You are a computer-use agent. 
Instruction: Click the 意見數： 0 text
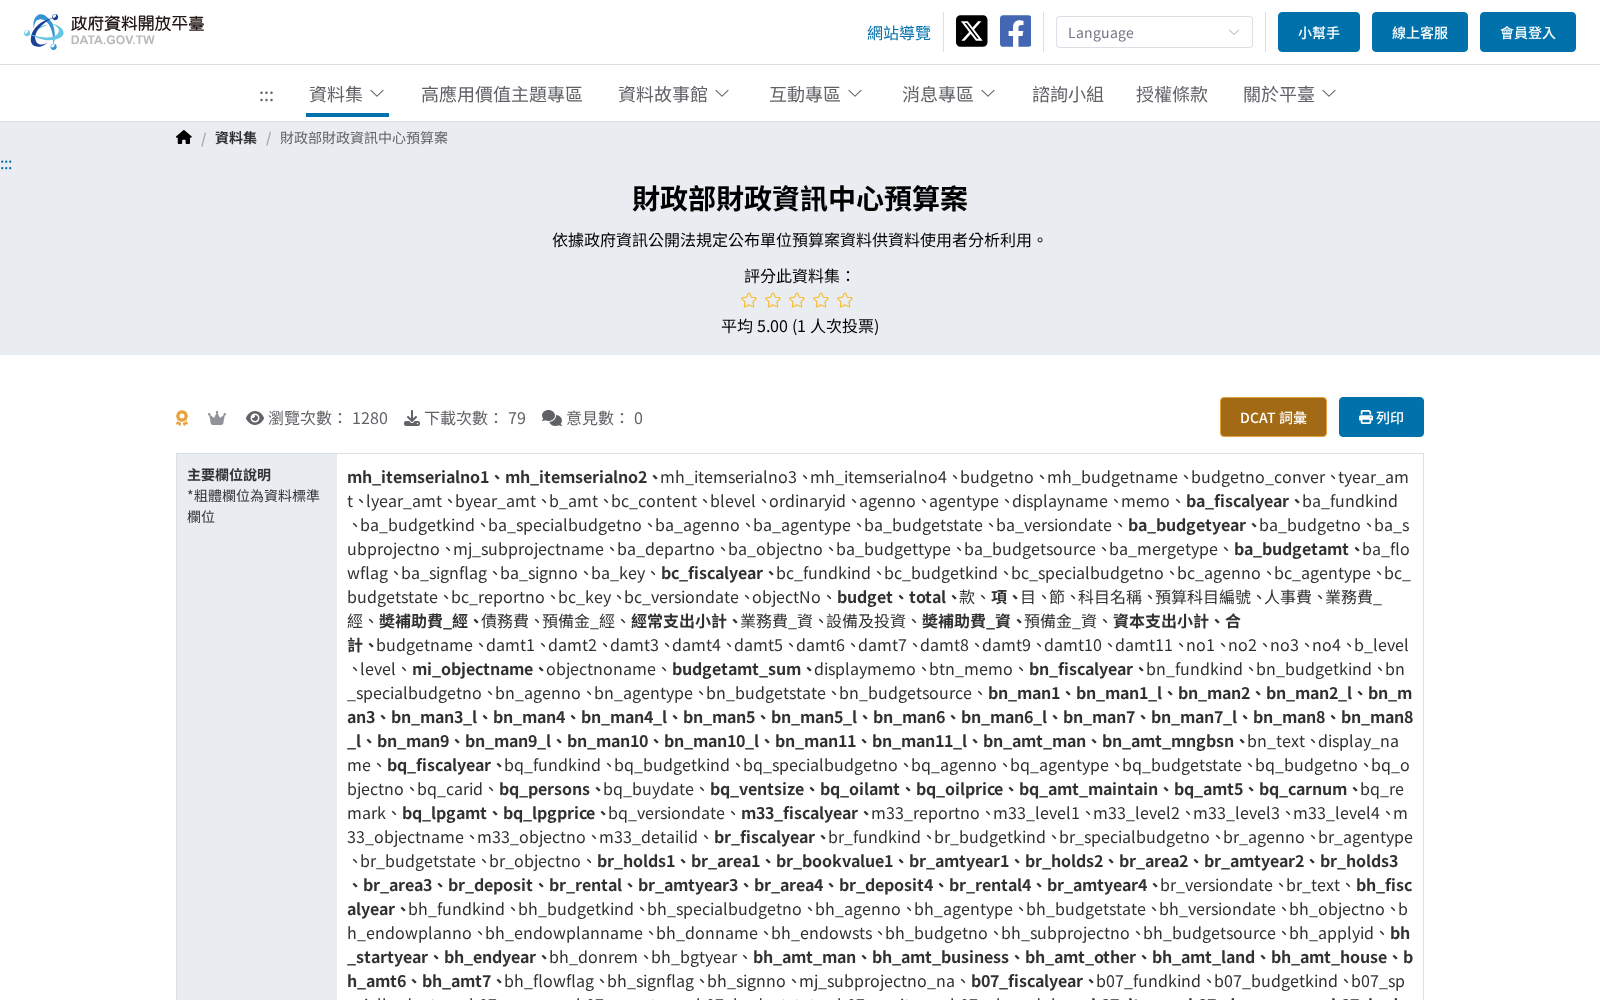tap(605, 418)
